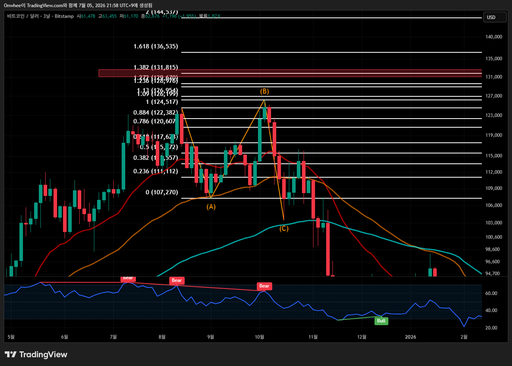Click the 112,000 price axis label

[494, 172]
